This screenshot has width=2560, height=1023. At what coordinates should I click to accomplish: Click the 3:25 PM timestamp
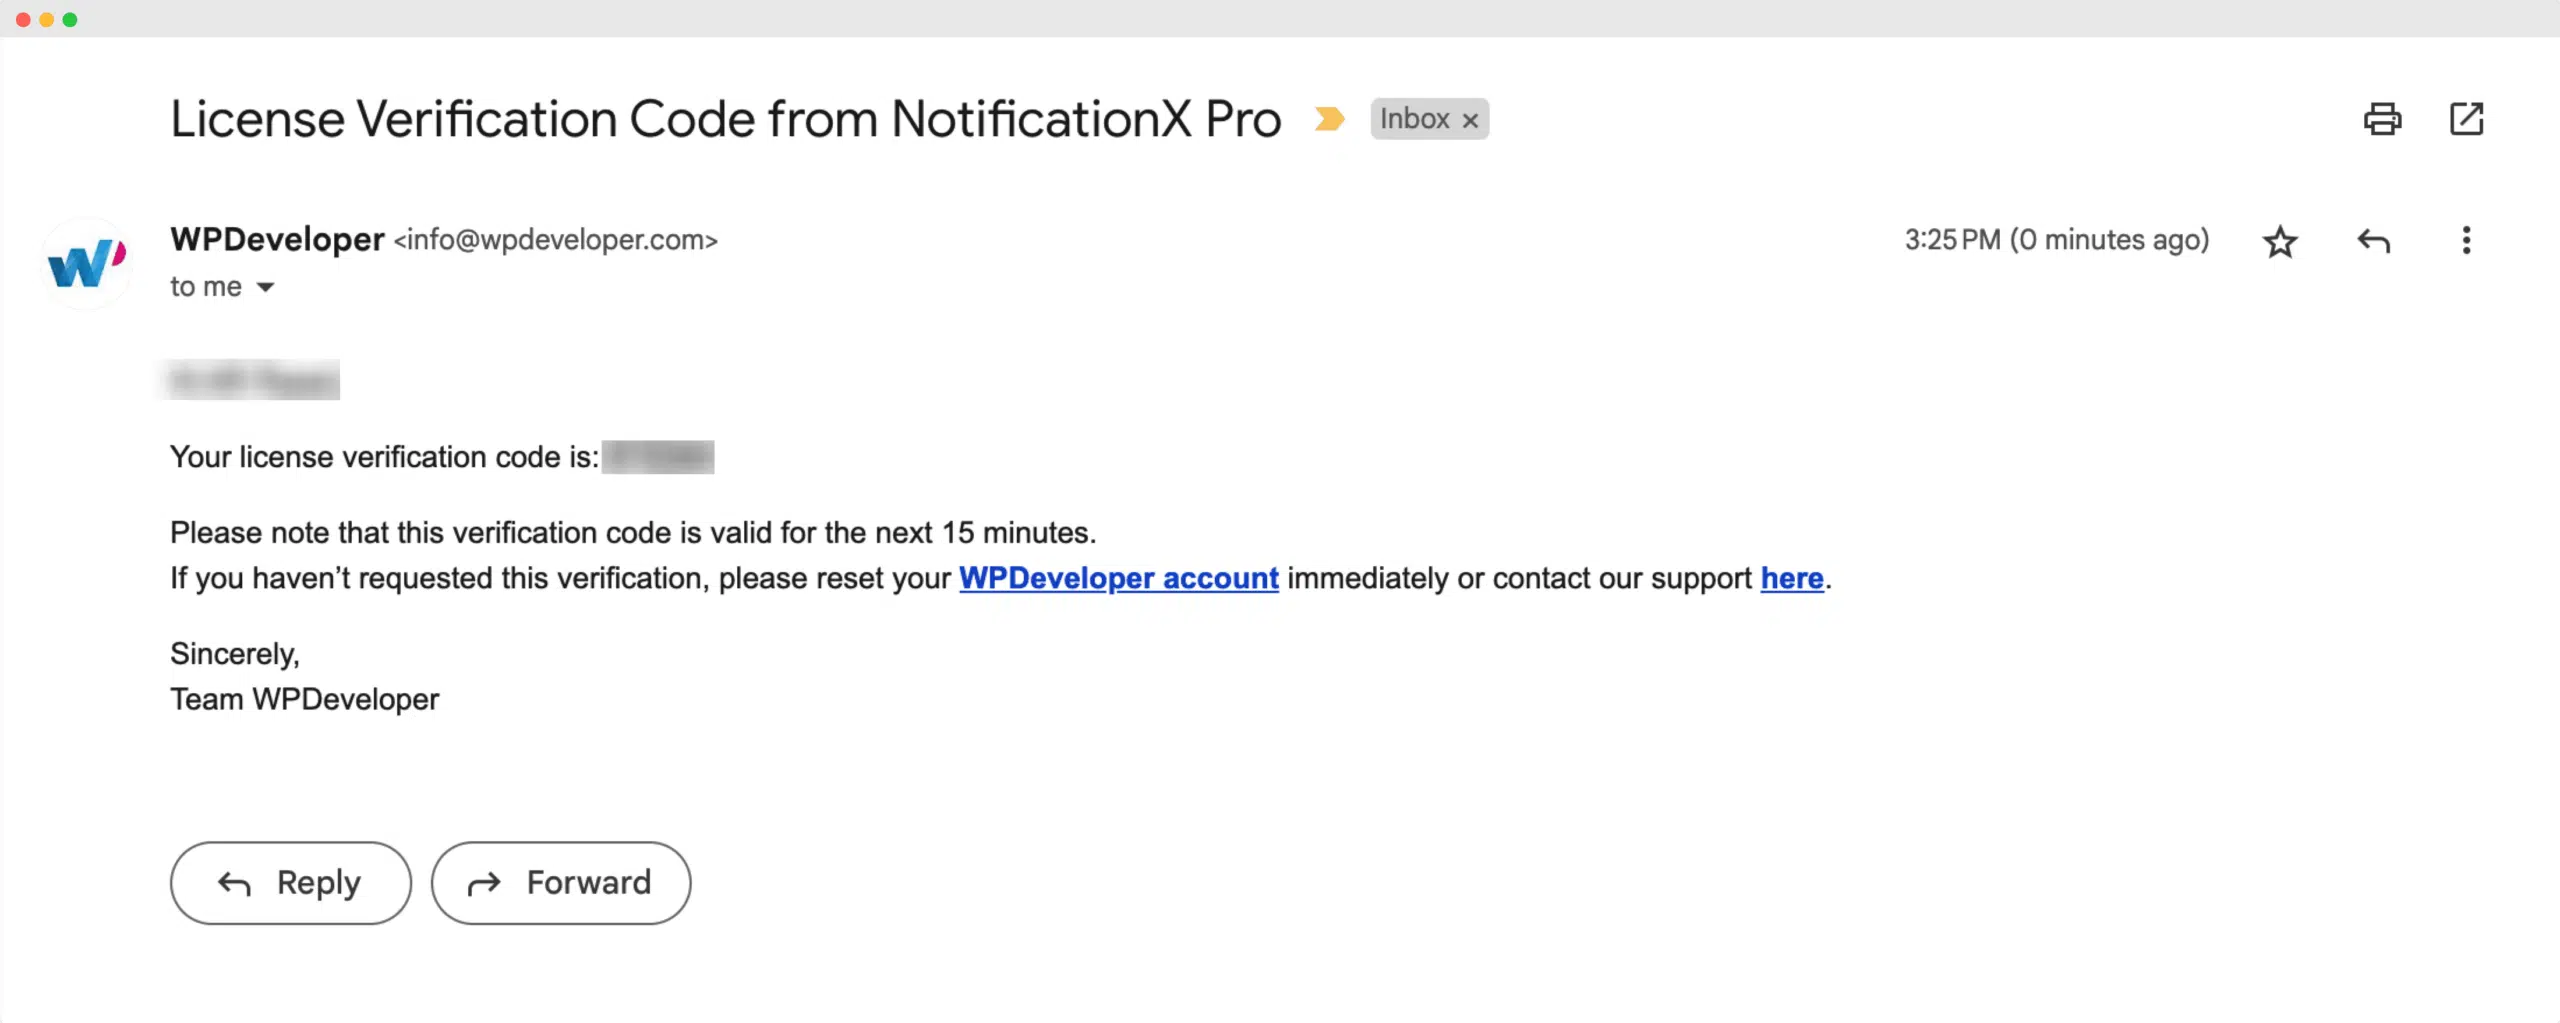coord(2057,240)
